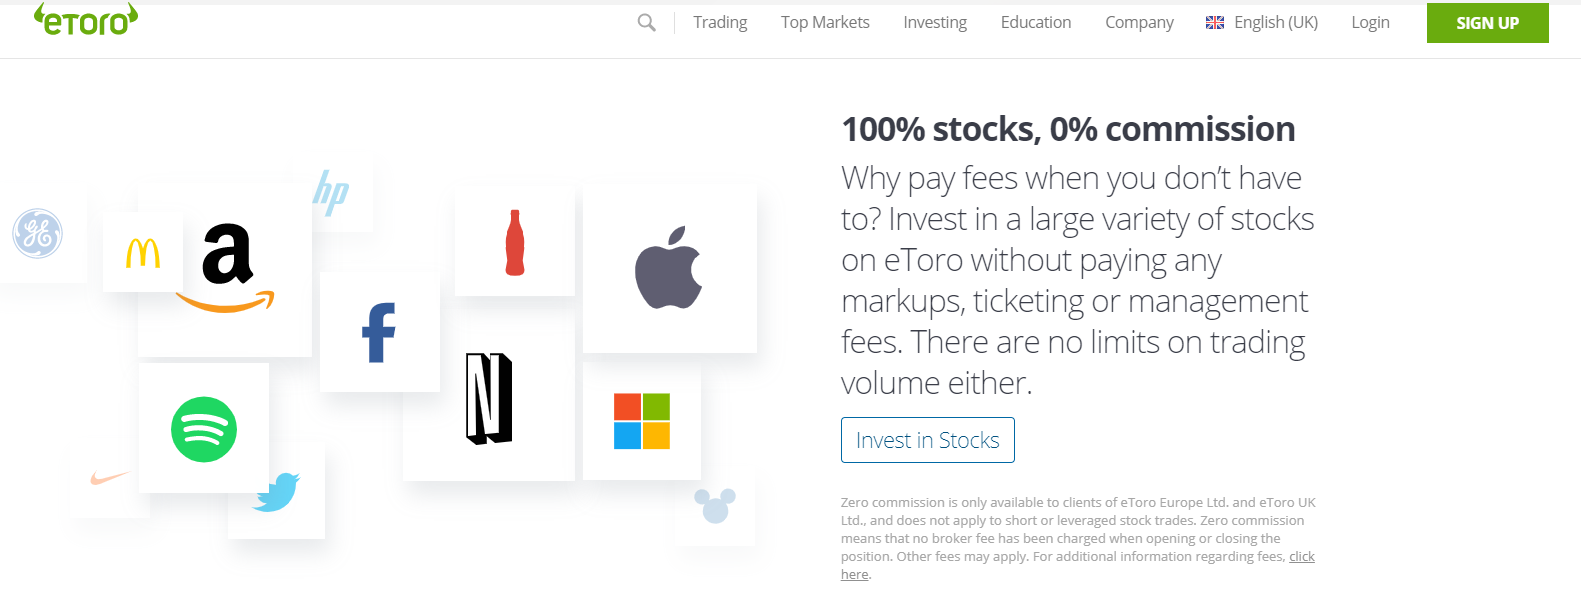The width and height of the screenshot is (1581, 591).
Task: Click the search magnifier icon
Action: coord(647,22)
